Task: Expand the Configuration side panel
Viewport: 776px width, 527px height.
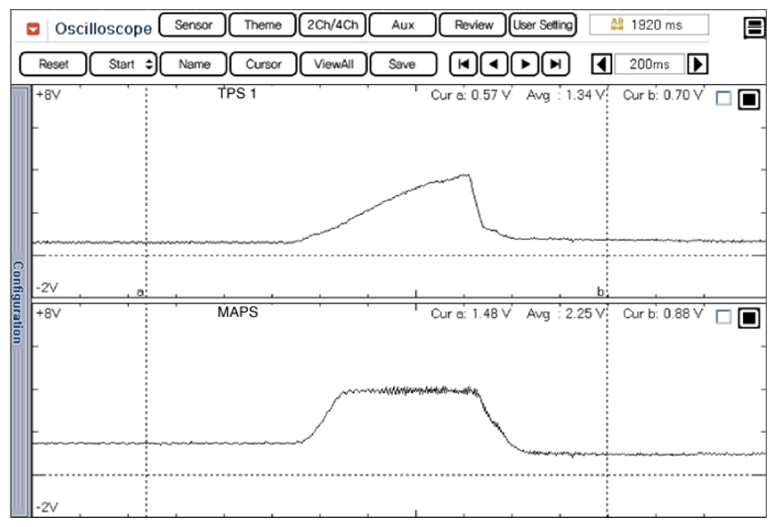Action: pos(17,302)
